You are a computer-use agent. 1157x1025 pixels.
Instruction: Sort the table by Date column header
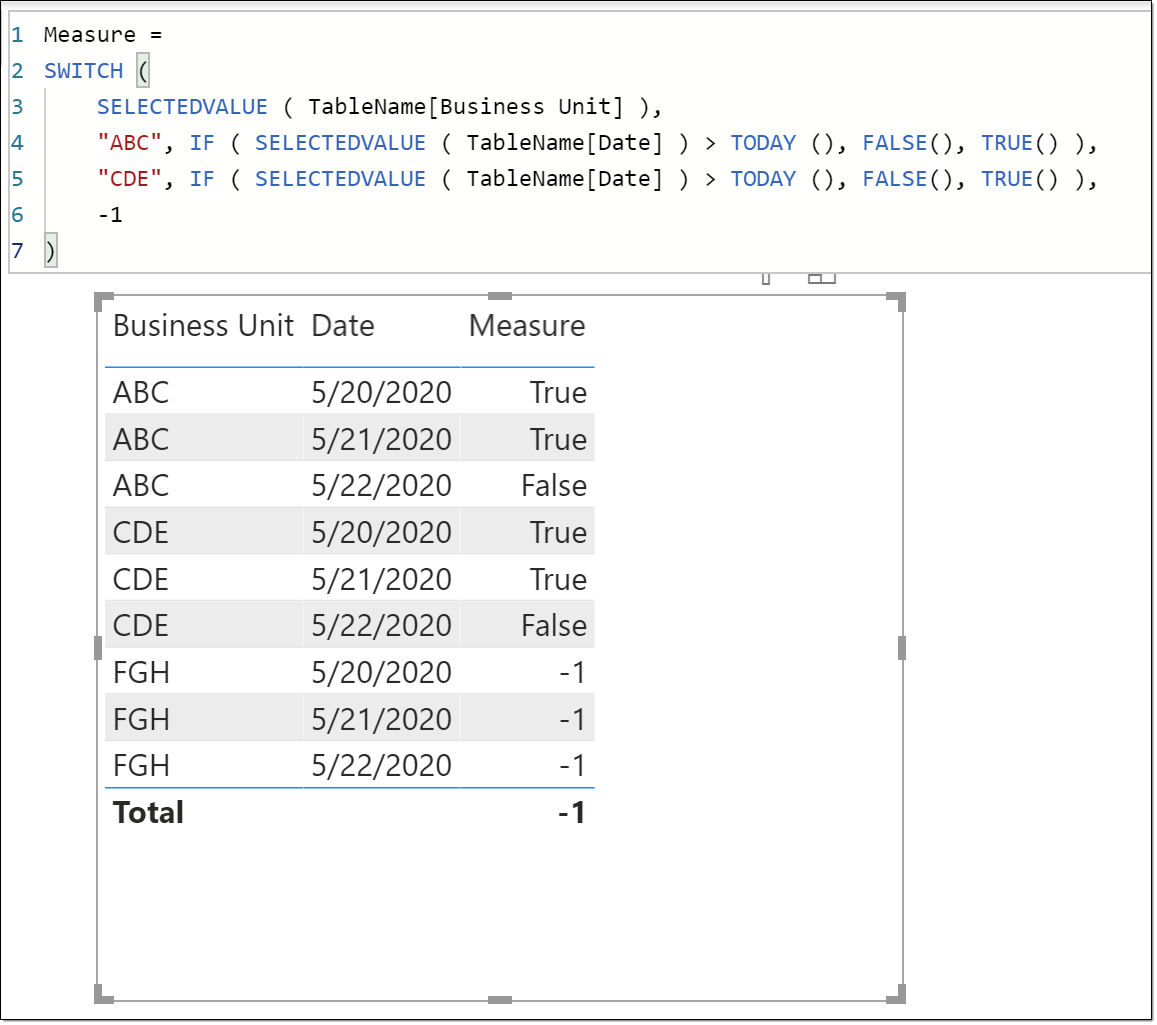342,326
